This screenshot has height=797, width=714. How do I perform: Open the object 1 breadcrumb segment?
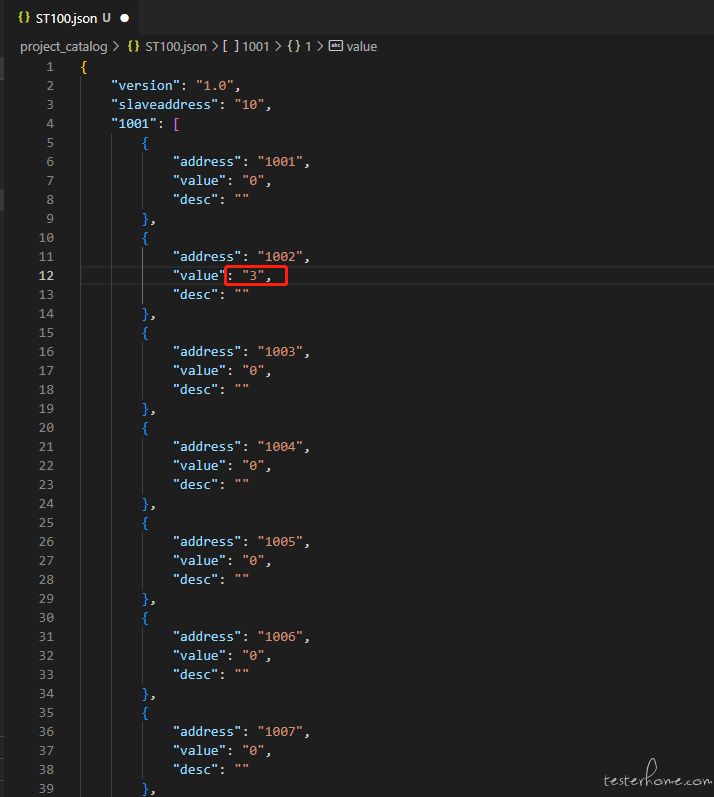(308, 47)
